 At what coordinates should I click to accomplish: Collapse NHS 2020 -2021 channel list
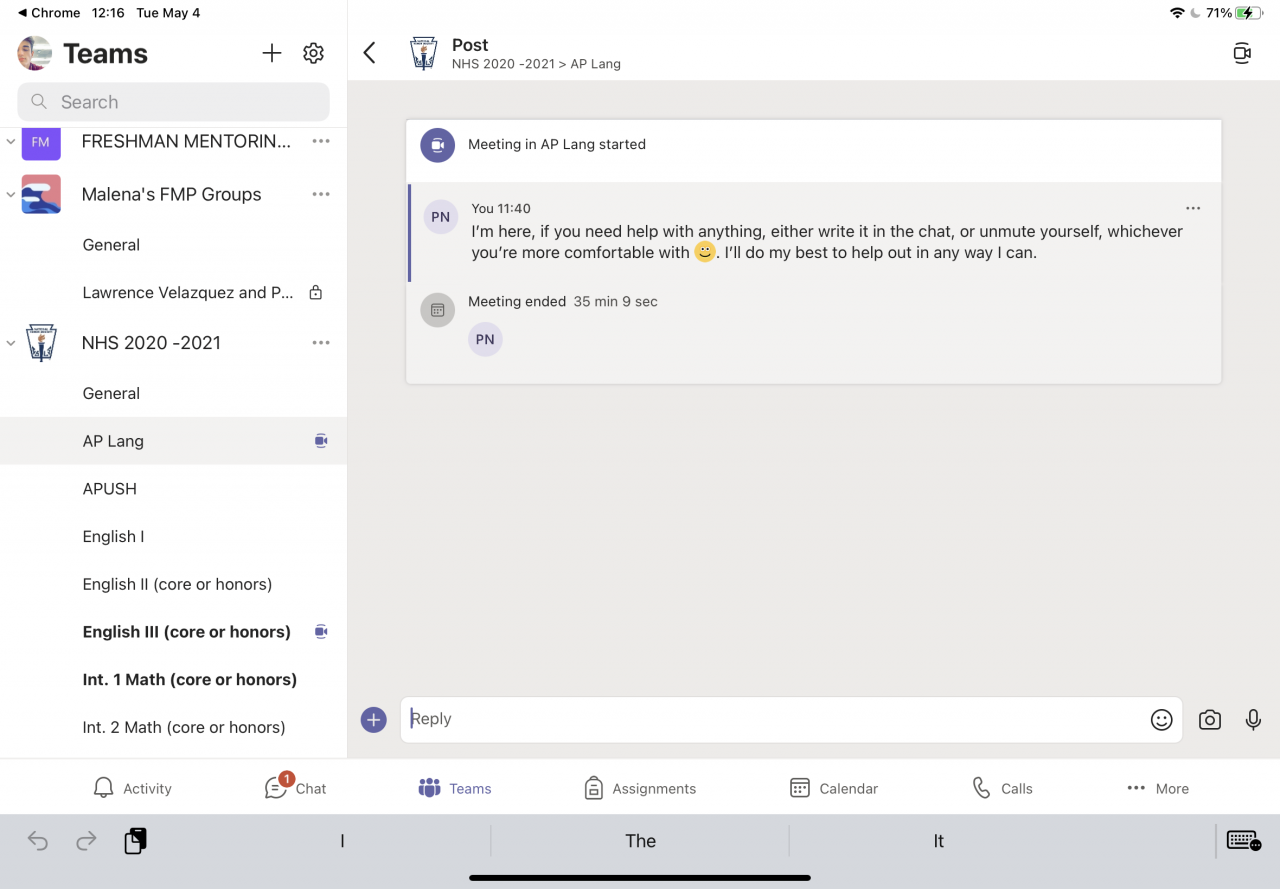11,343
